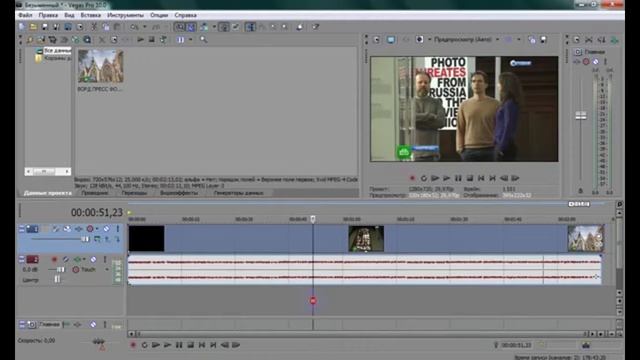Toggle loop playback in bottom transport

pyautogui.click(x=144, y=345)
